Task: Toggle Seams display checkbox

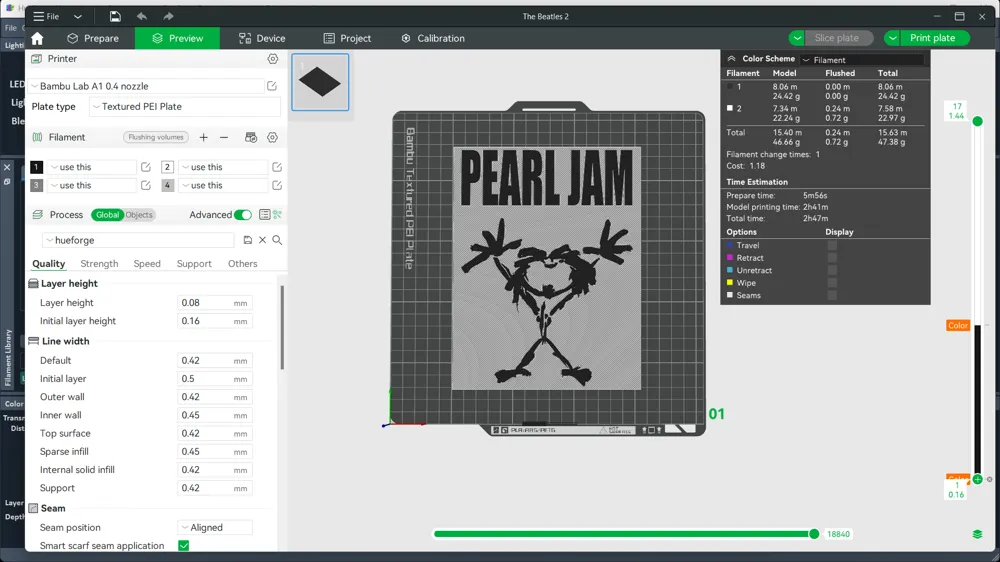Action: [832, 295]
